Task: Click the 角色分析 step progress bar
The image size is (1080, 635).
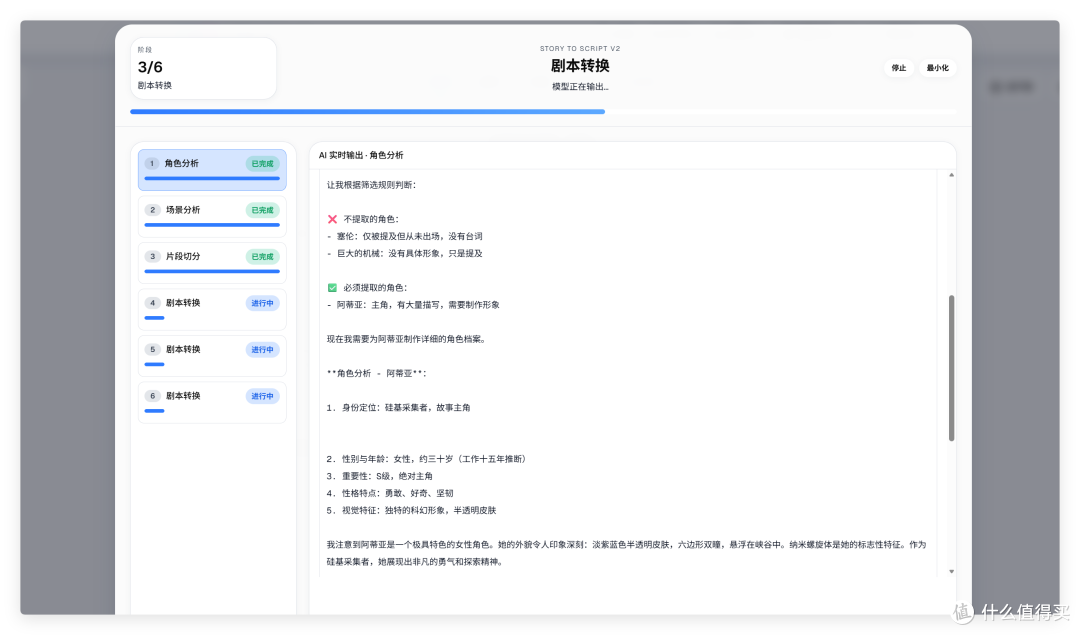Action: pyautogui.click(x=212, y=178)
